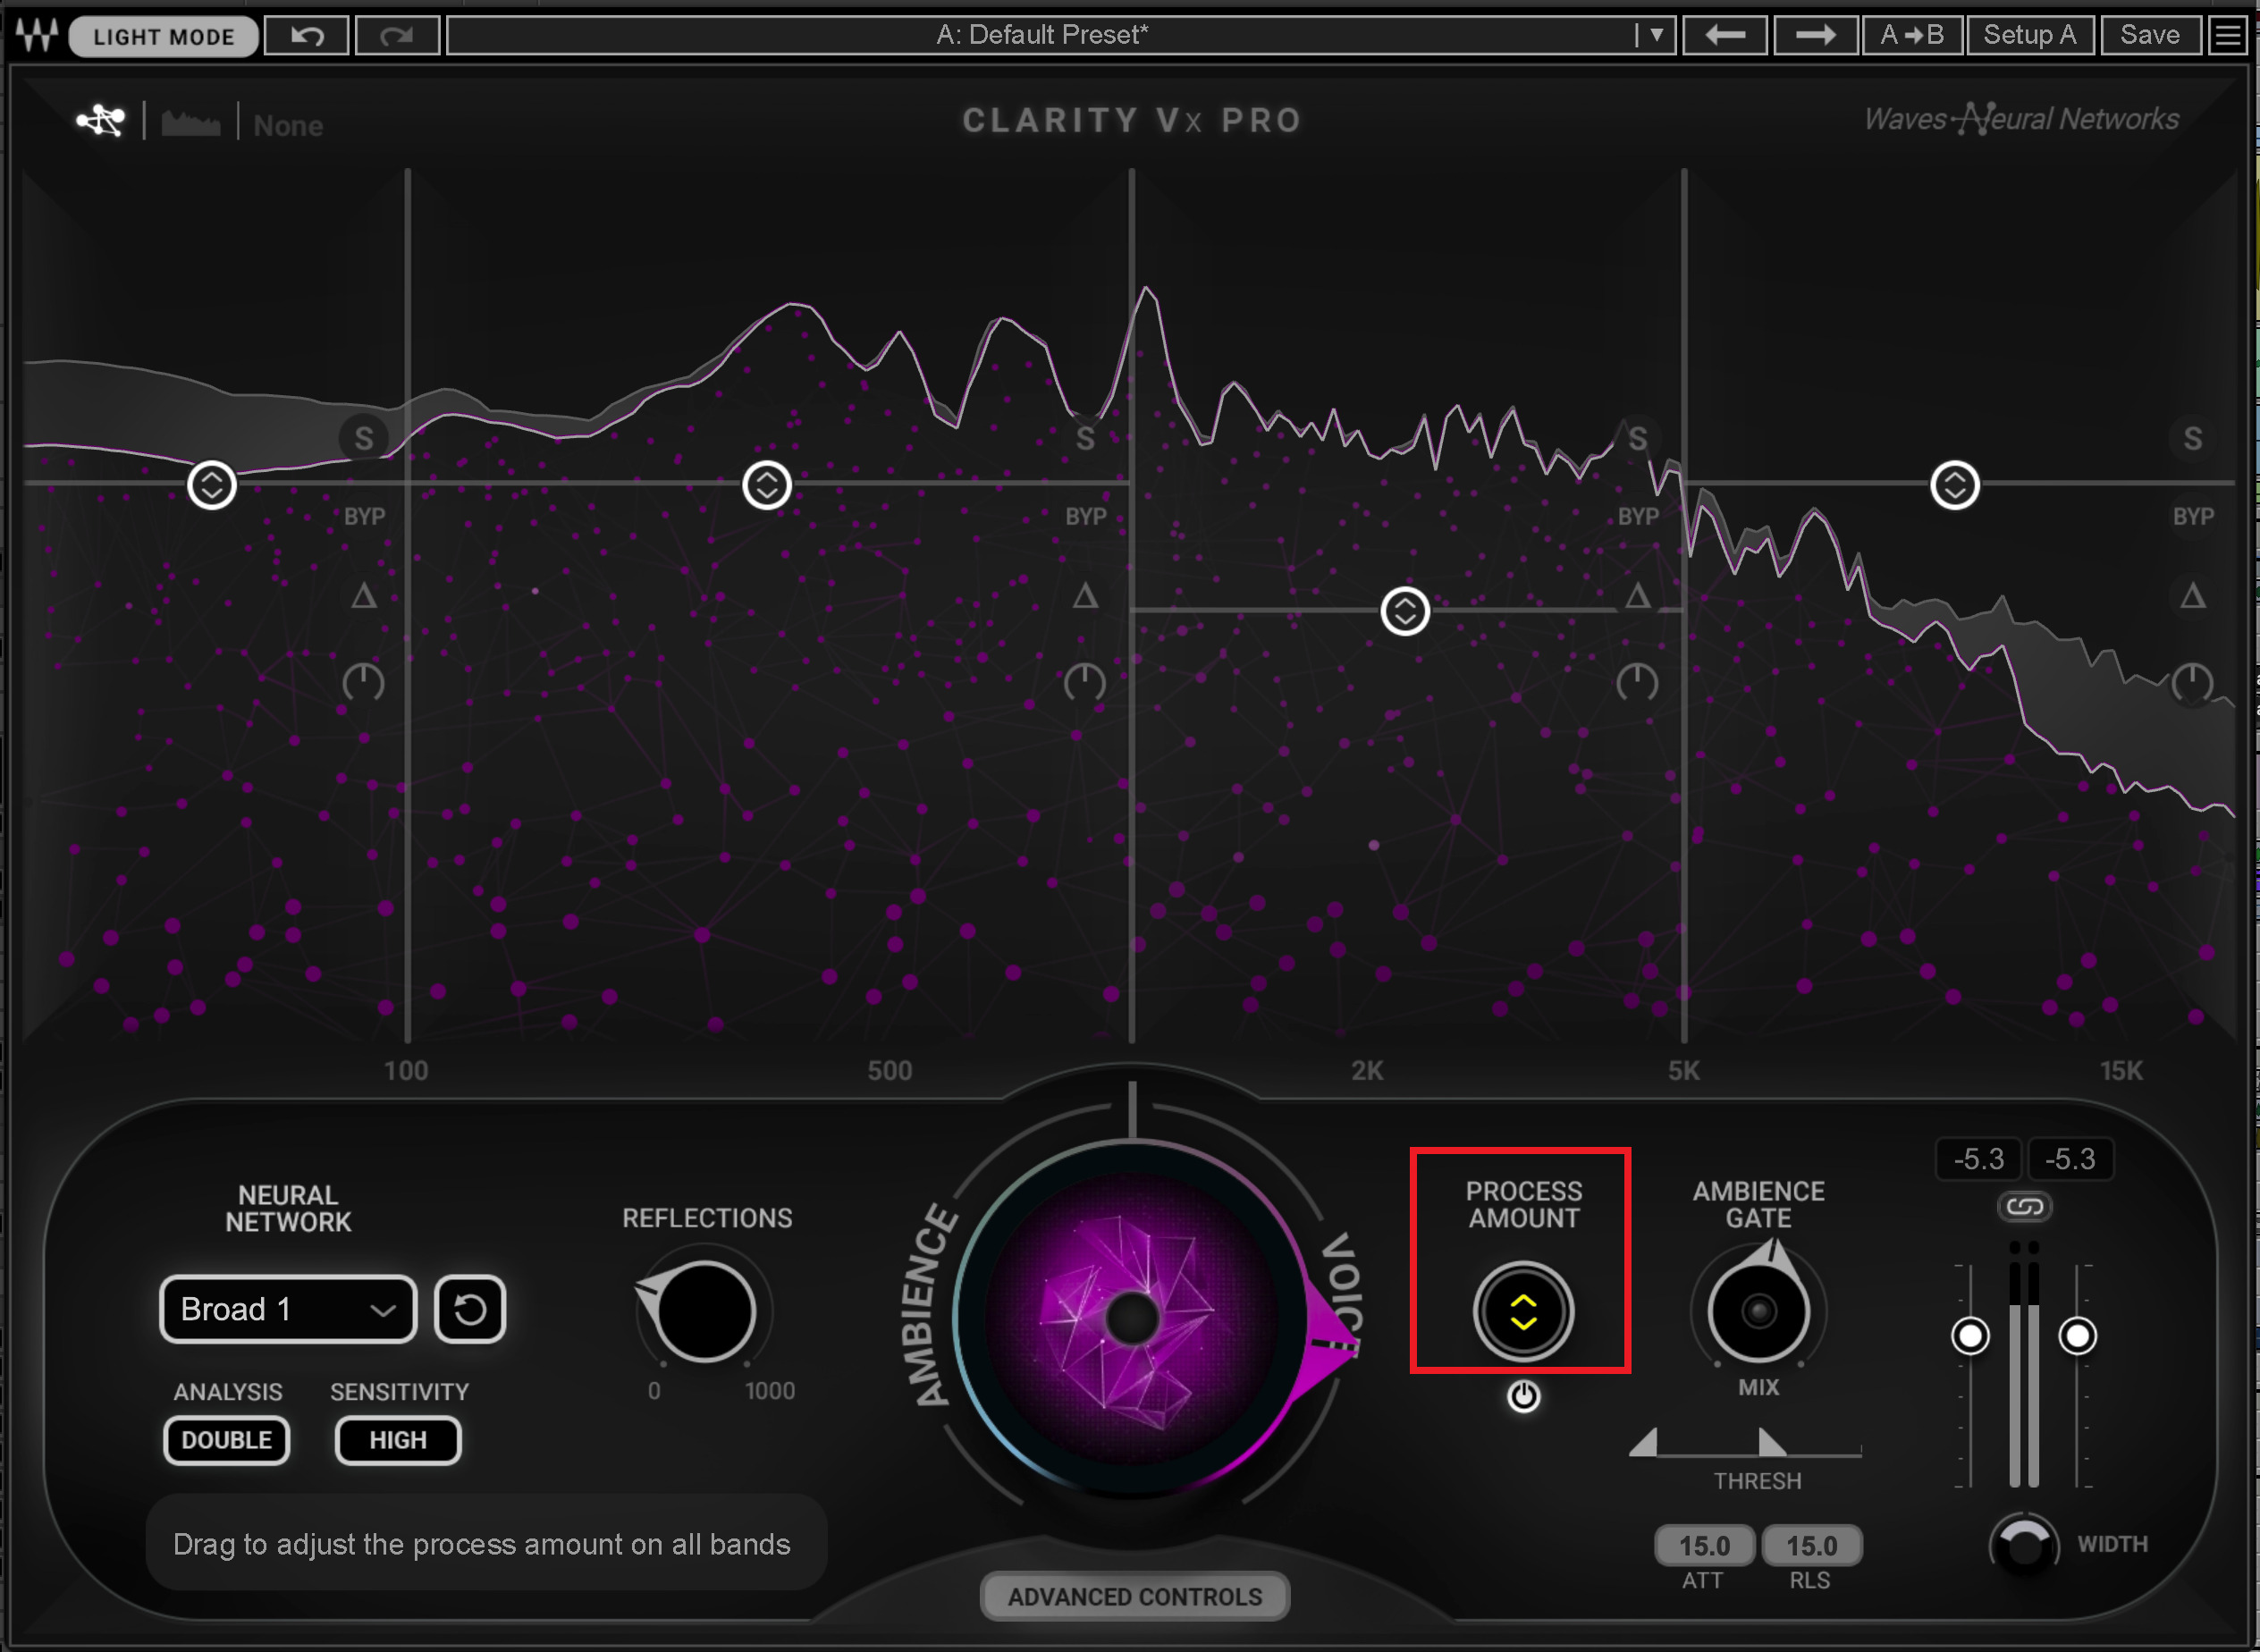
Task: Click the lowest band process amount handle
Action: [x=212, y=486]
